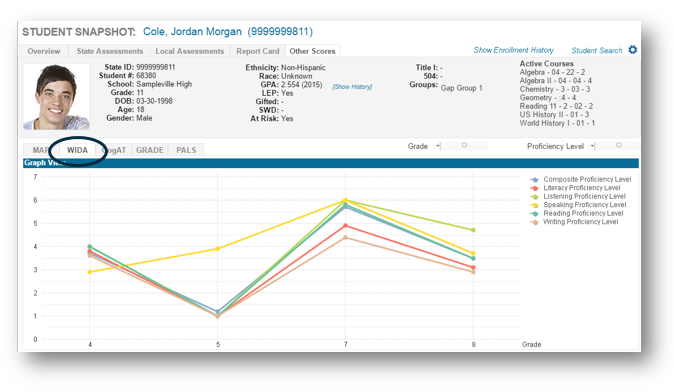Click the Graph View header bar
The image size is (674, 392).
pos(331,163)
